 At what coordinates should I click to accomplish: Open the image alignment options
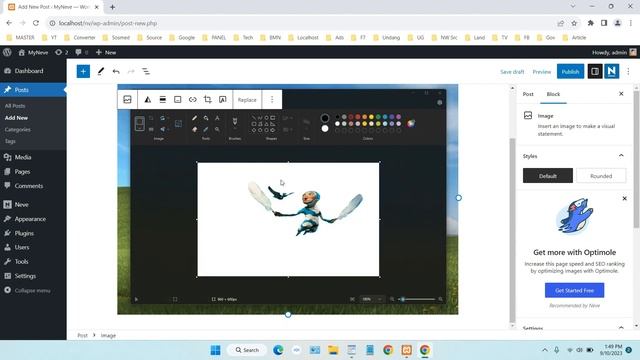coord(162,100)
